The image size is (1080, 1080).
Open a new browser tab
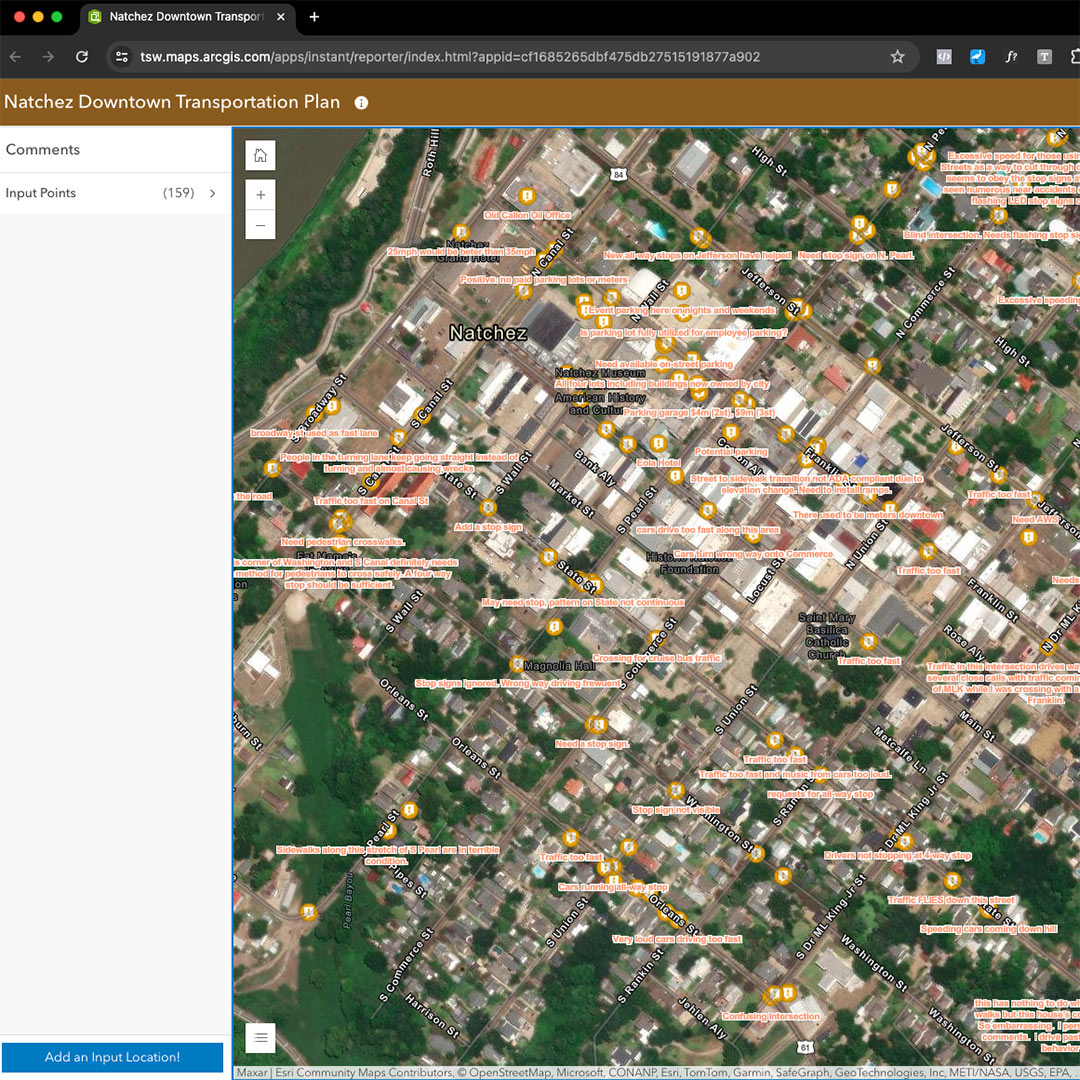[x=314, y=17]
